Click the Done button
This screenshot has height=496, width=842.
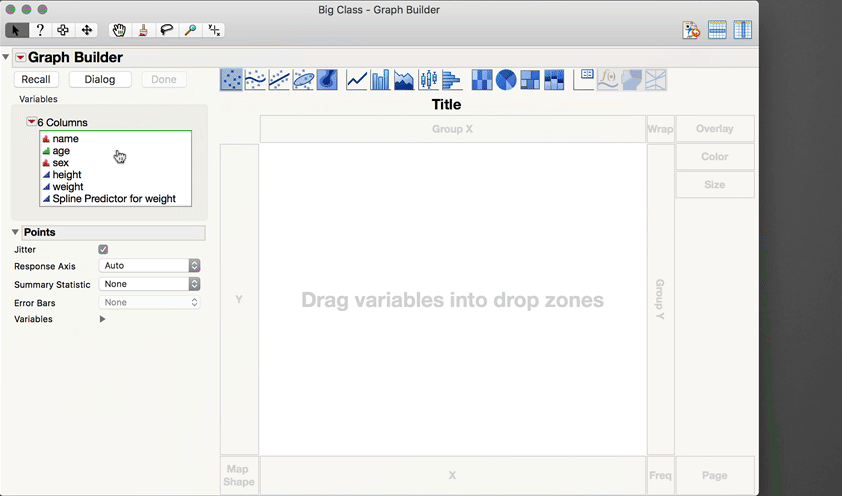pos(164,79)
